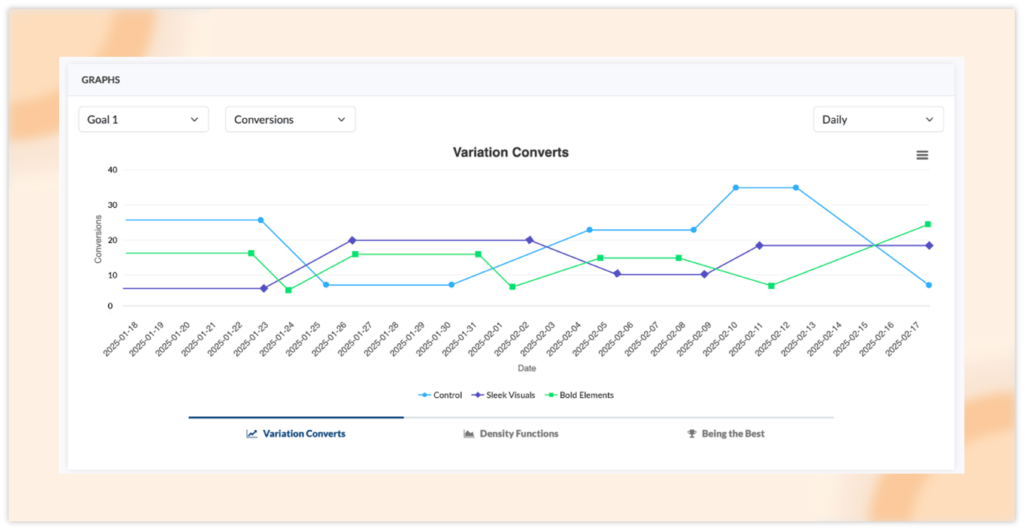Click the Date x-axis title
1024x530 pixels.
527,368
